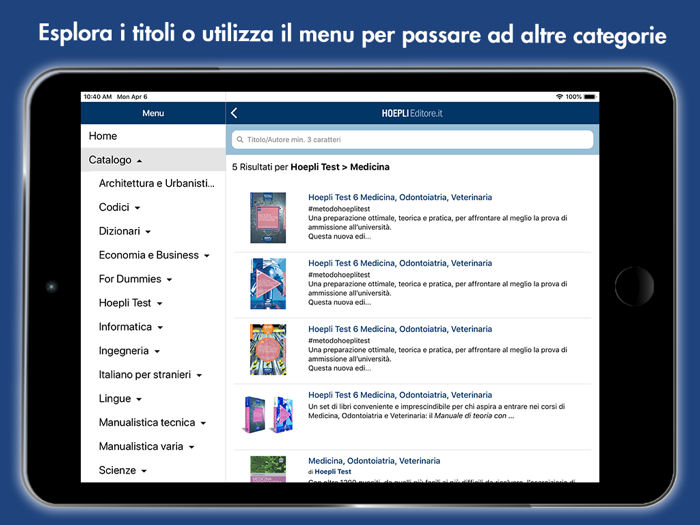This screenshot has width=700, height=525.
Task: Expand the Ingegneria category
Action: point(129,351)
